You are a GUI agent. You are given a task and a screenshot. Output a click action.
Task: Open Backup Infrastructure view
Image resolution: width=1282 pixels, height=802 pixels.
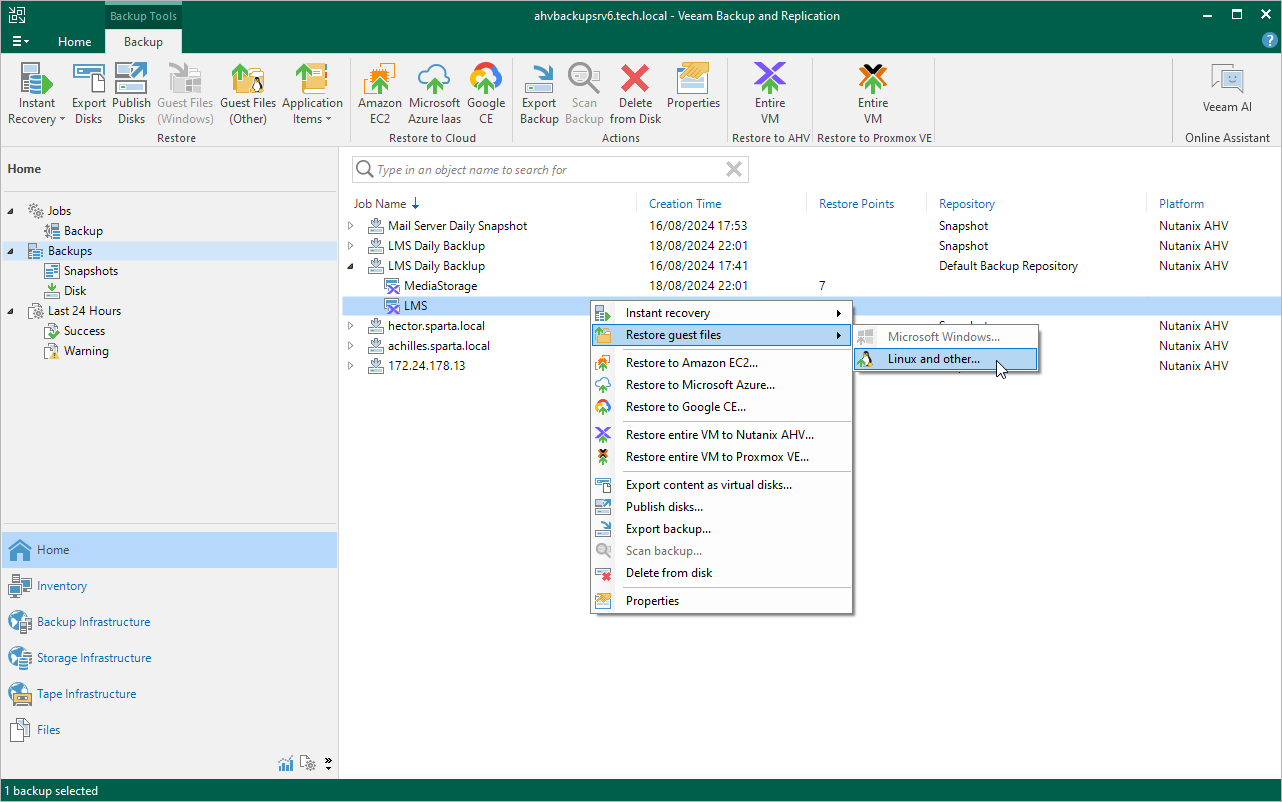tap(93, 622)
